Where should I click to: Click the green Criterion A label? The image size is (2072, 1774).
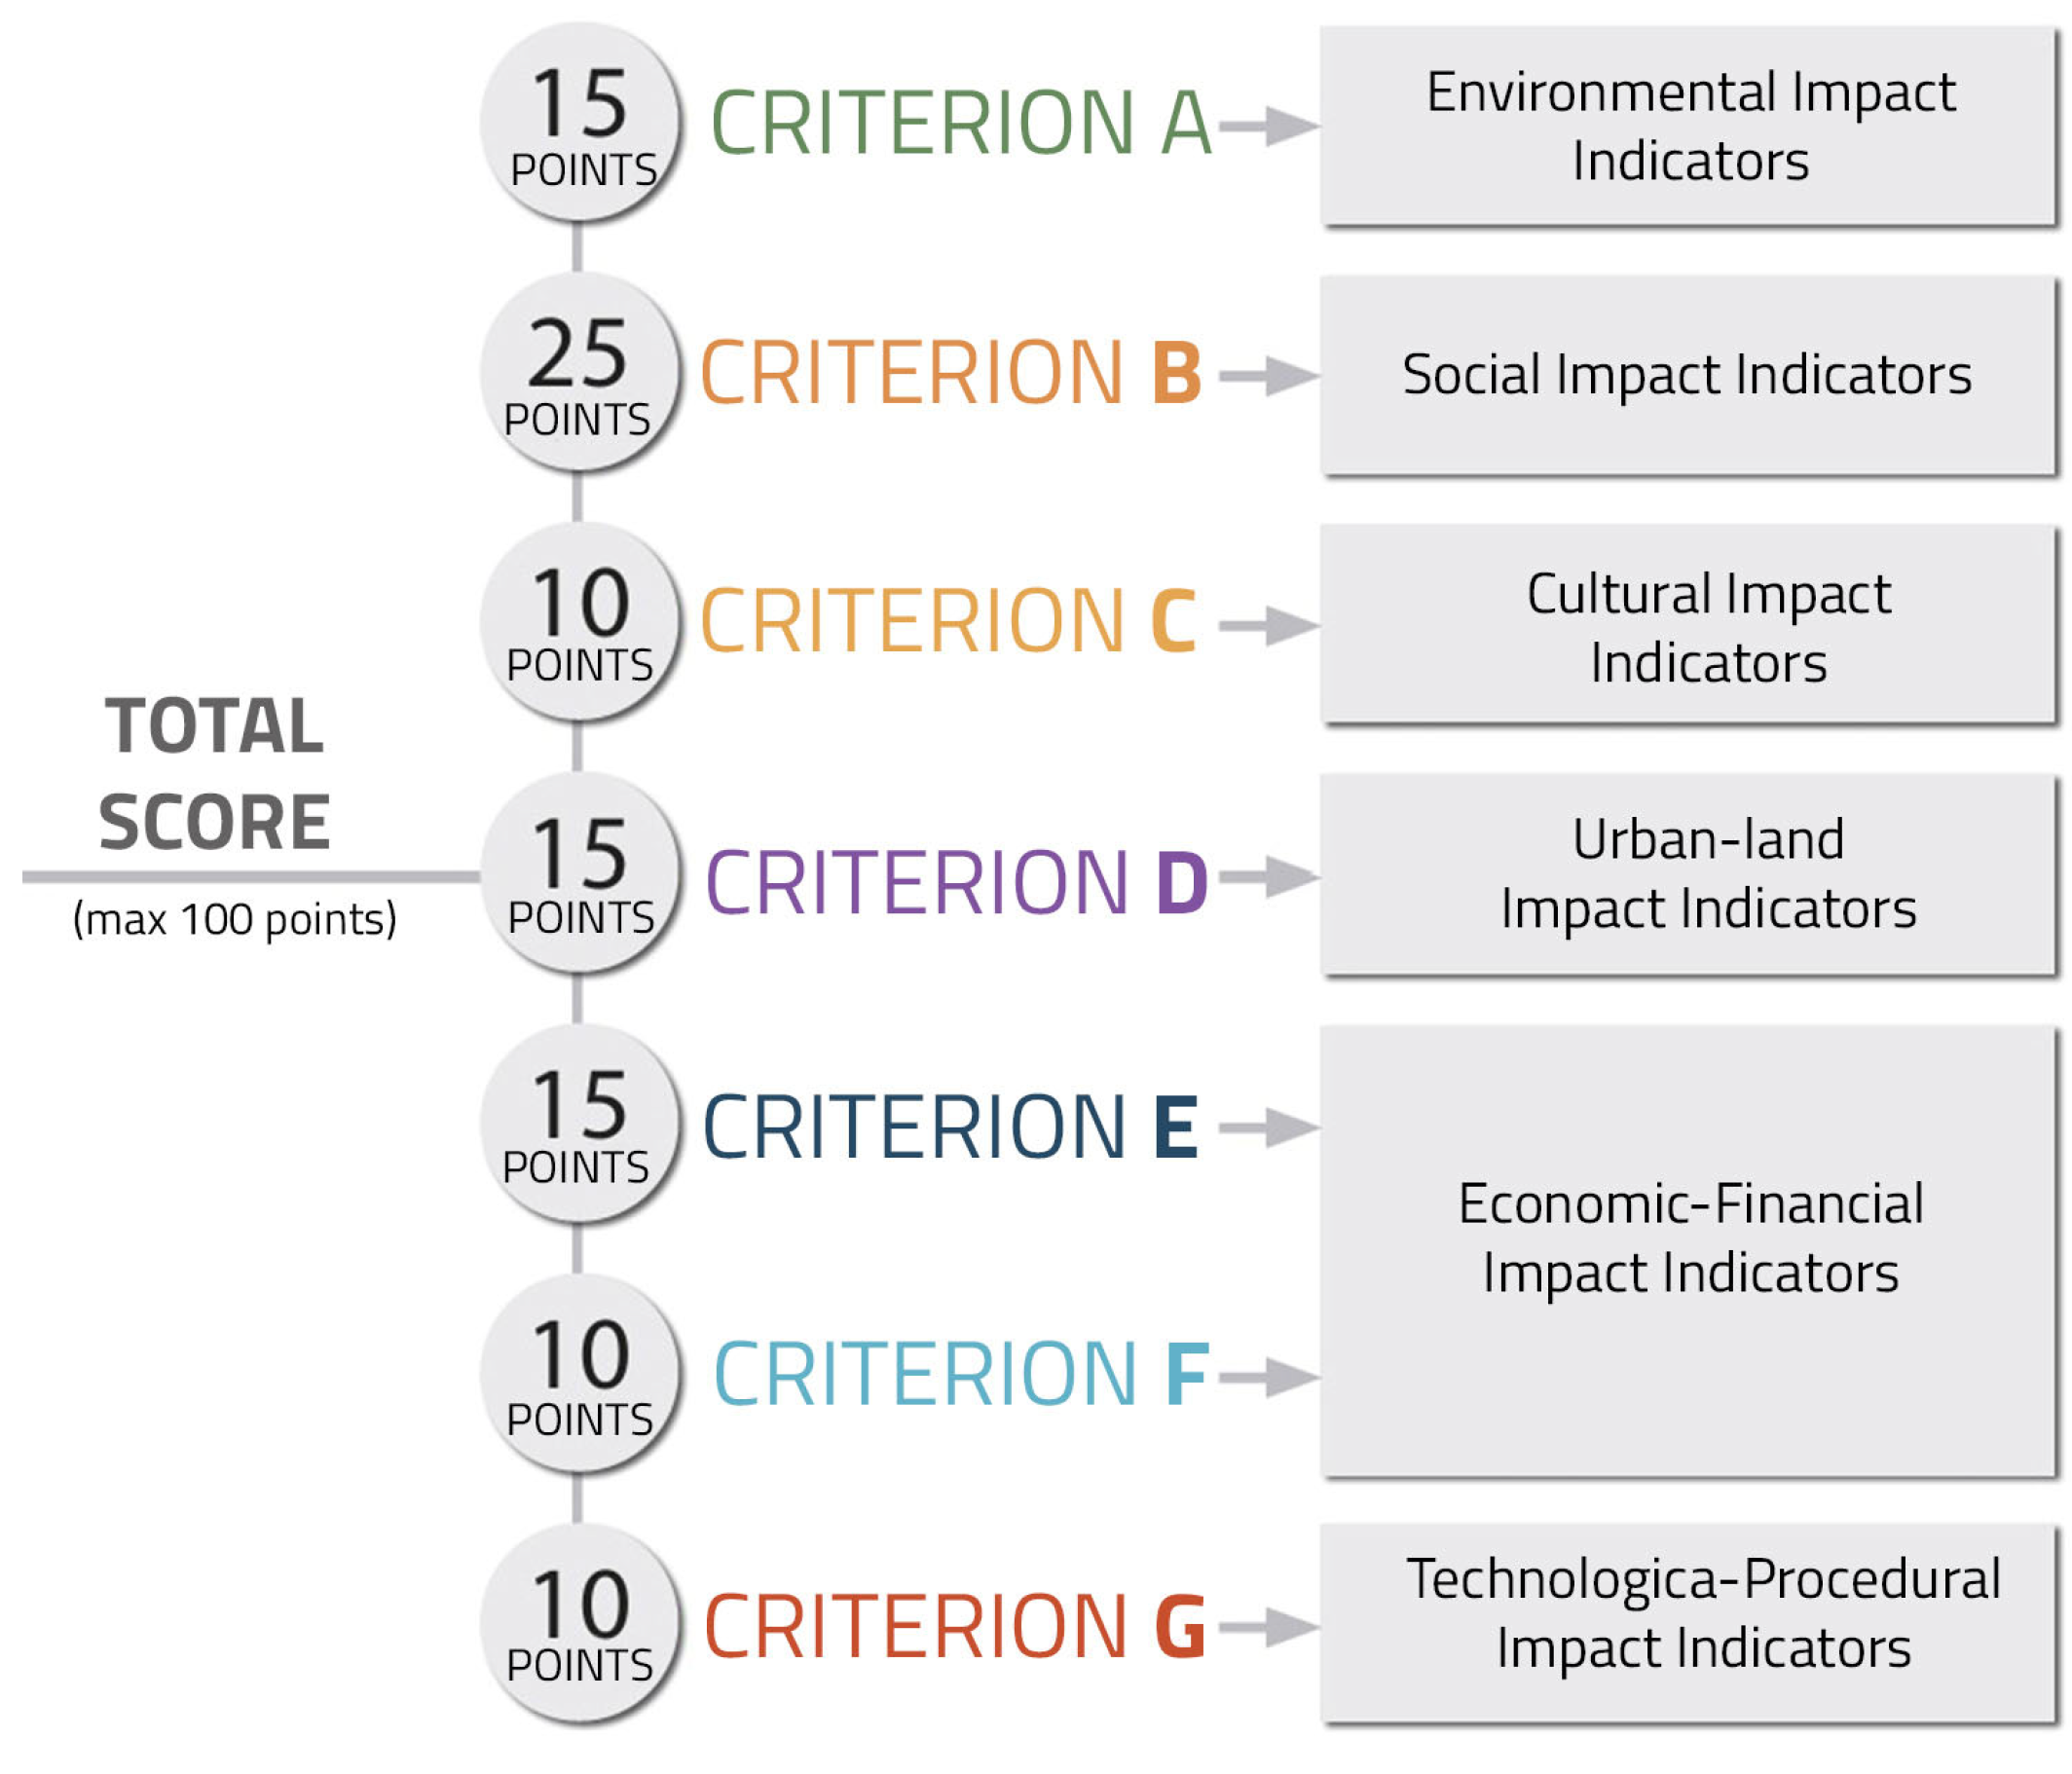[x=960, y=123]
